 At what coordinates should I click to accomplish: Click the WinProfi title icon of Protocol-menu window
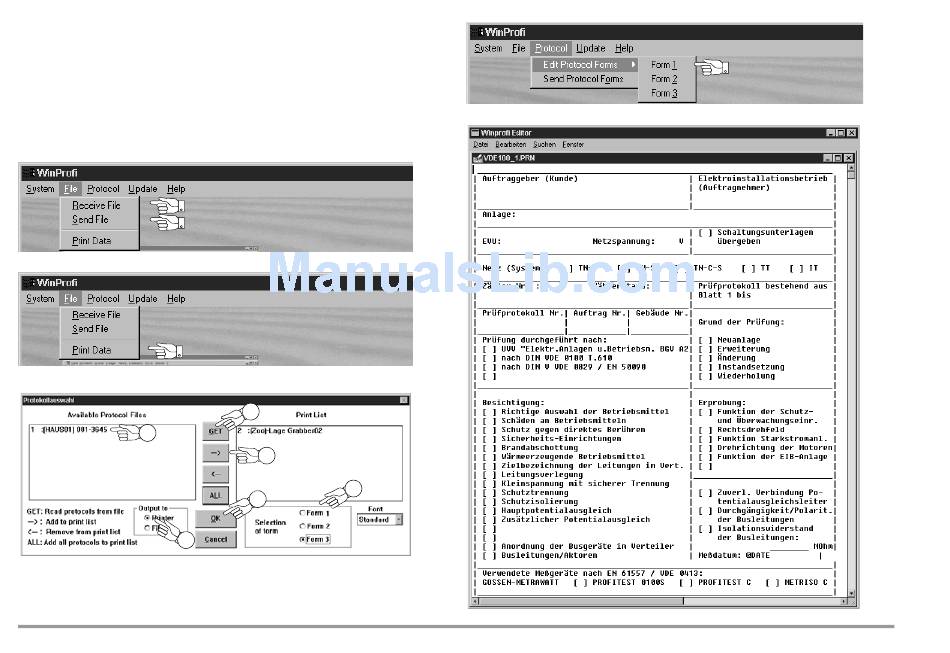point(477,32)
